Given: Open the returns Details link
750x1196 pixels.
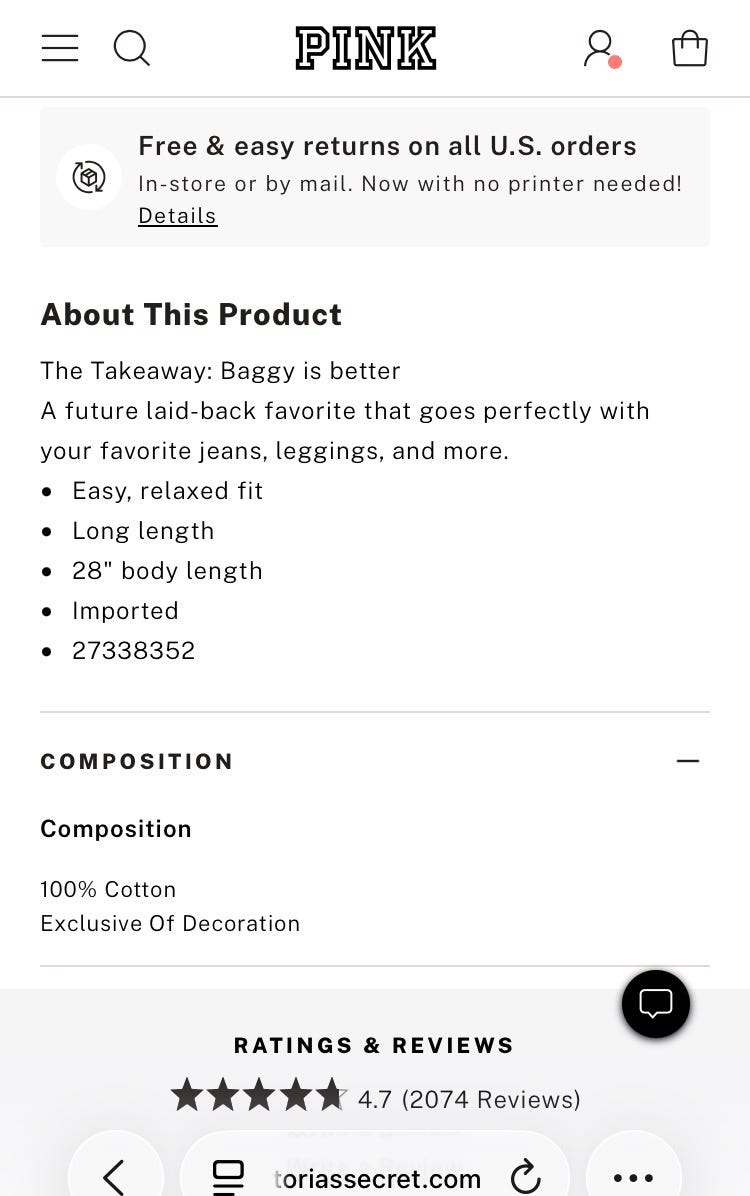Looking at the screenshot, I should click(178, 216).
